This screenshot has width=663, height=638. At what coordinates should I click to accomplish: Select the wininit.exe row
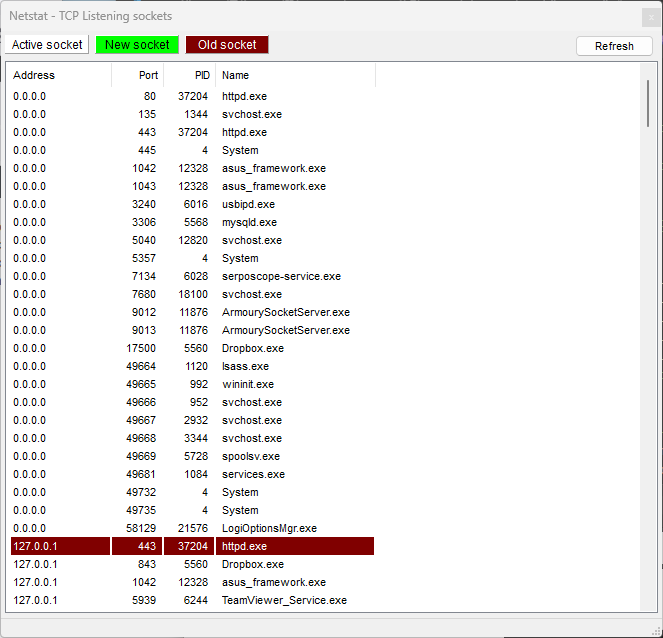coord(192,384)
